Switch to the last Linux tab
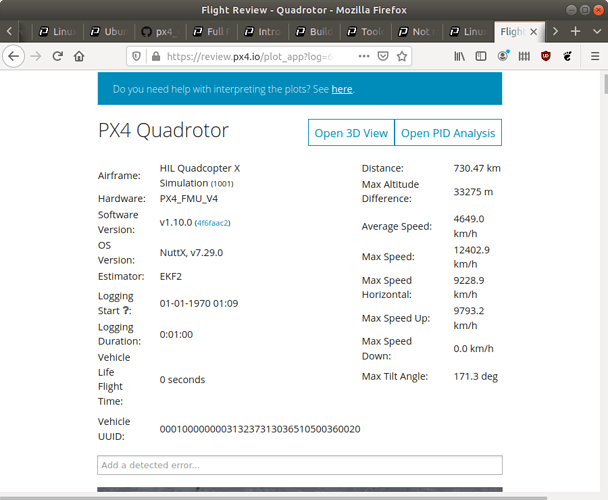 coord(468,32)
